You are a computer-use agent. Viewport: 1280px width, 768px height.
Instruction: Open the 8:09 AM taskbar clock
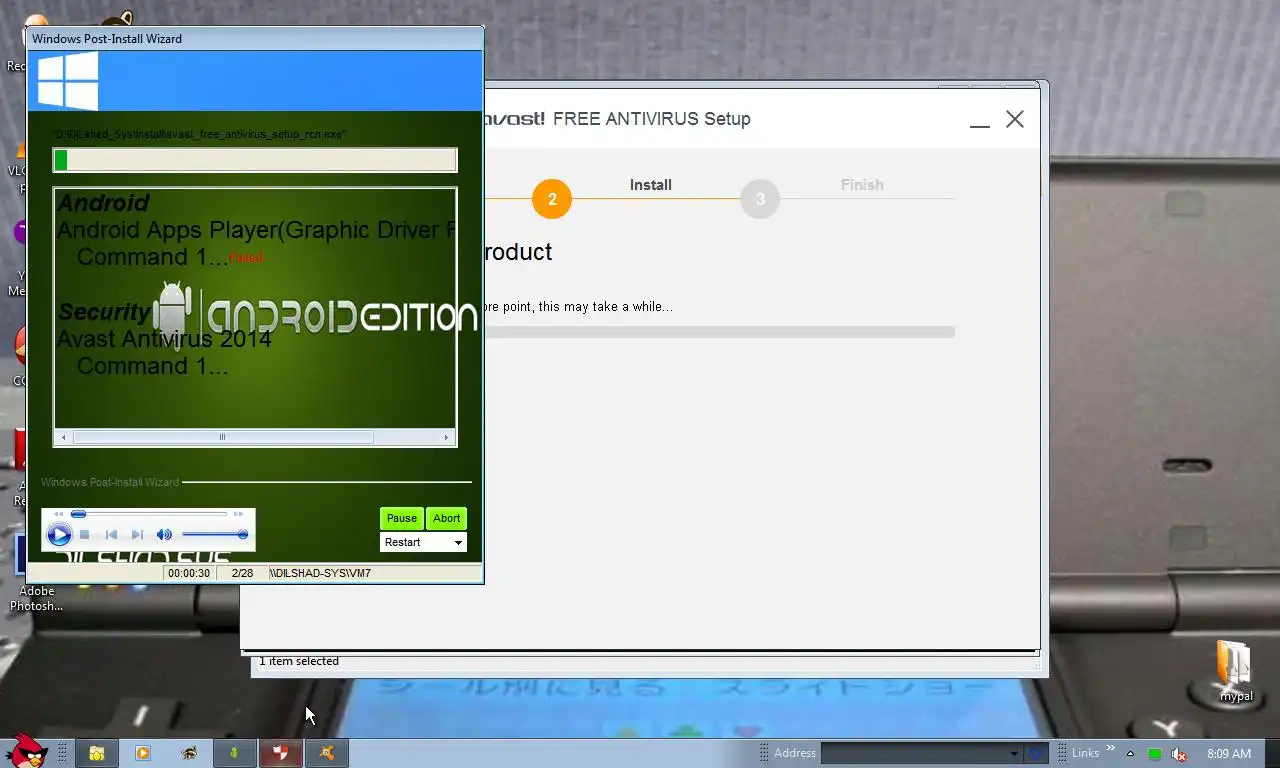1229,753
